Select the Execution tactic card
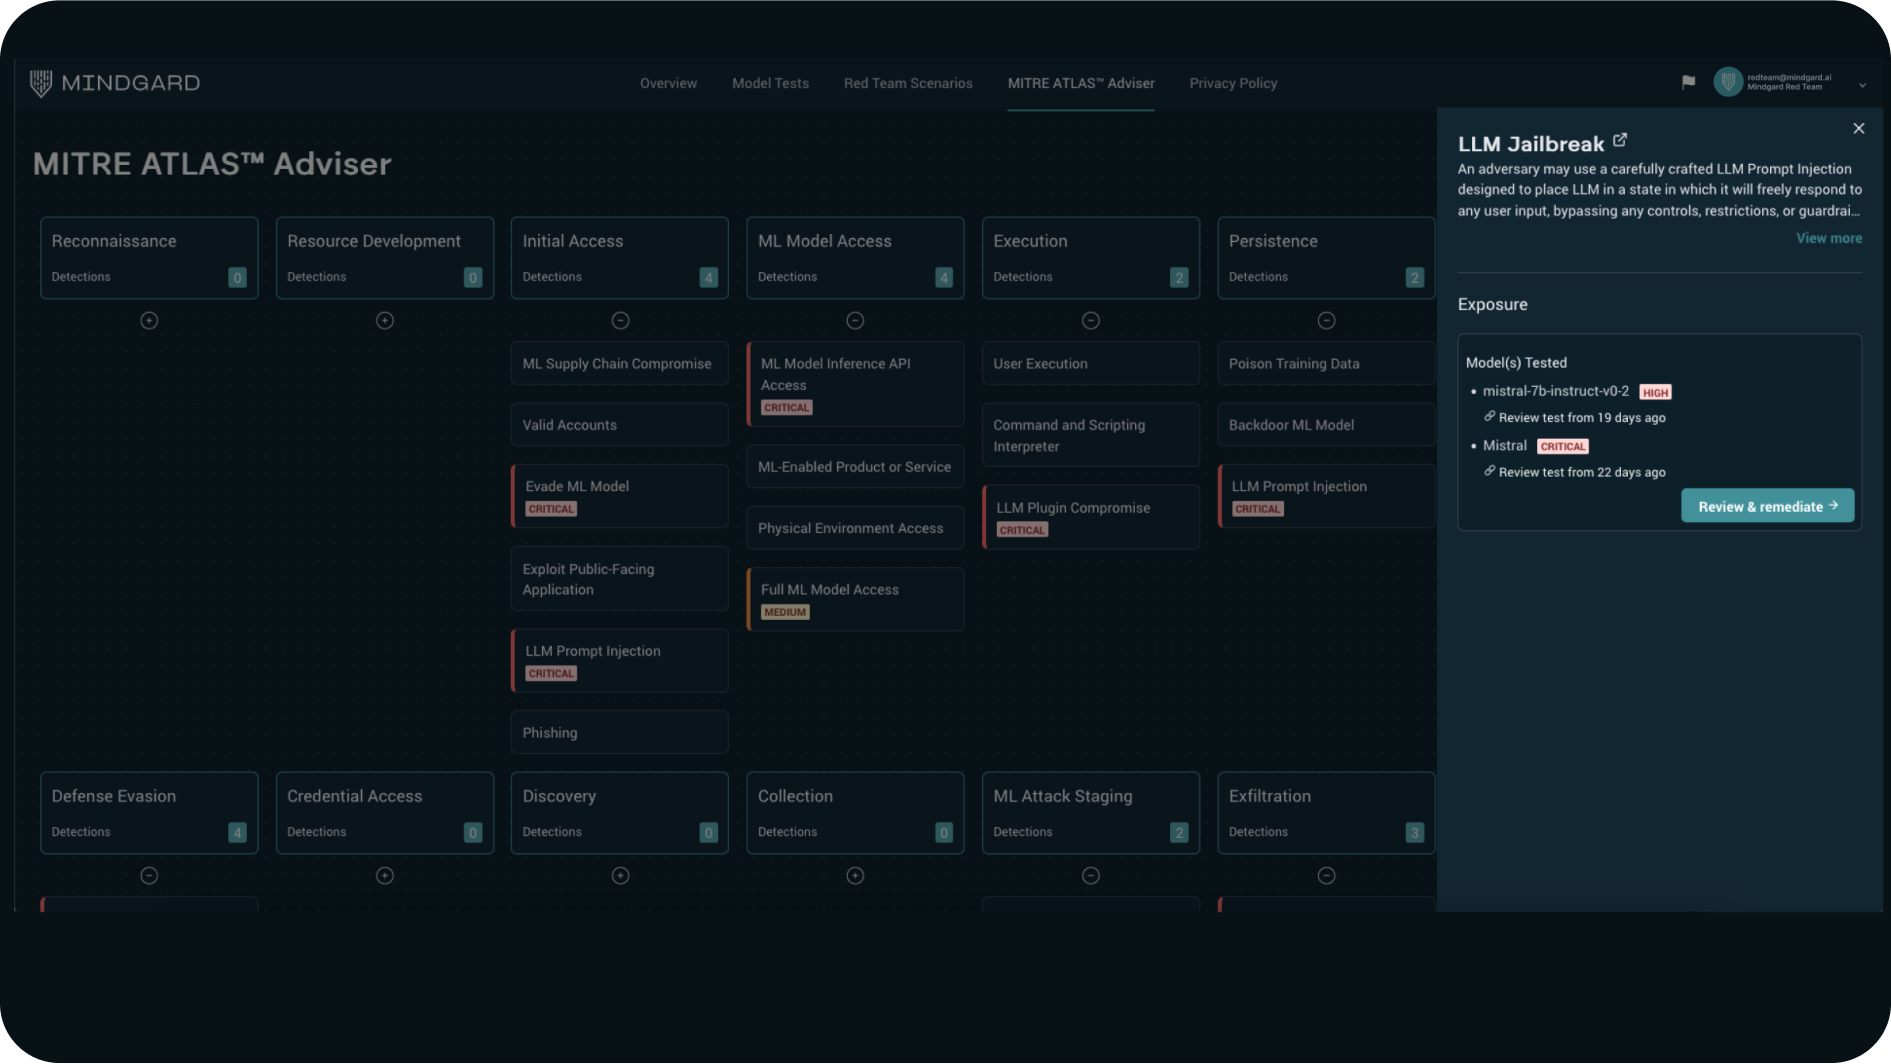Screen dimensions: 1891x1064 click(x=1091, y=258)
